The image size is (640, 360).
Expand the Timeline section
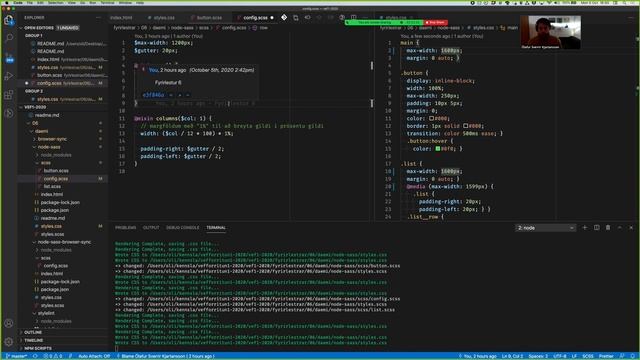pos(33,340)
